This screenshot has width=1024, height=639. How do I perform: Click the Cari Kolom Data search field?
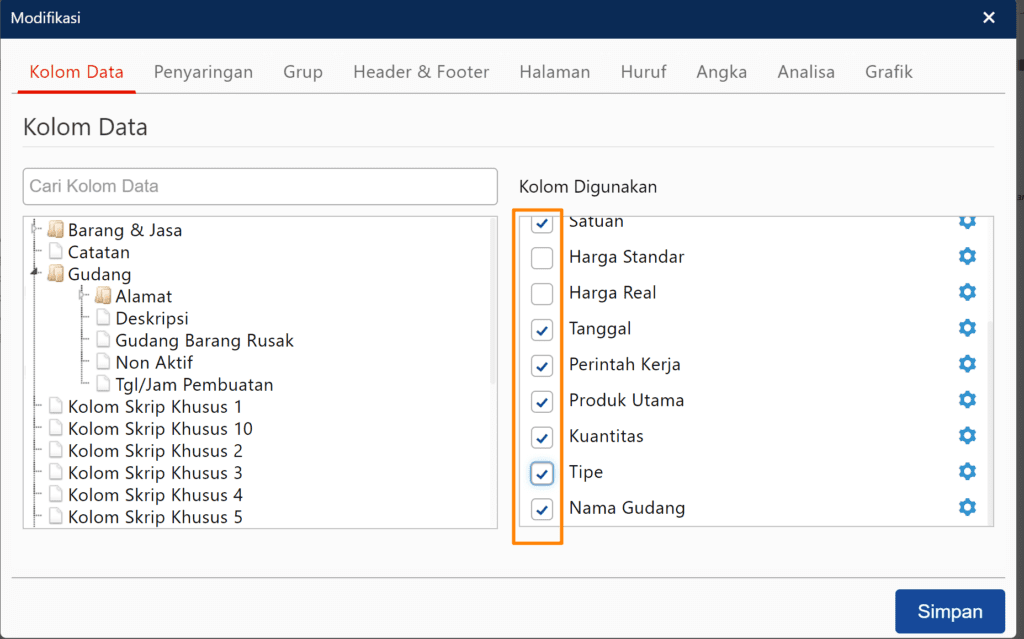click(260, 186)
